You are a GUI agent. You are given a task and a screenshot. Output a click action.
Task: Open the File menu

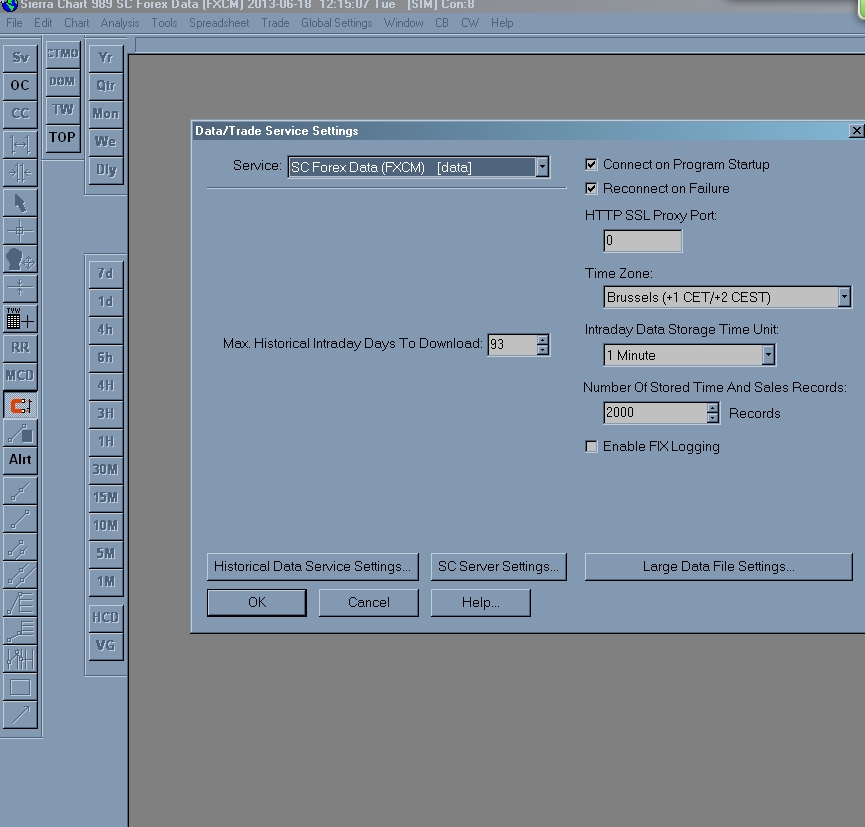(14, 23)
